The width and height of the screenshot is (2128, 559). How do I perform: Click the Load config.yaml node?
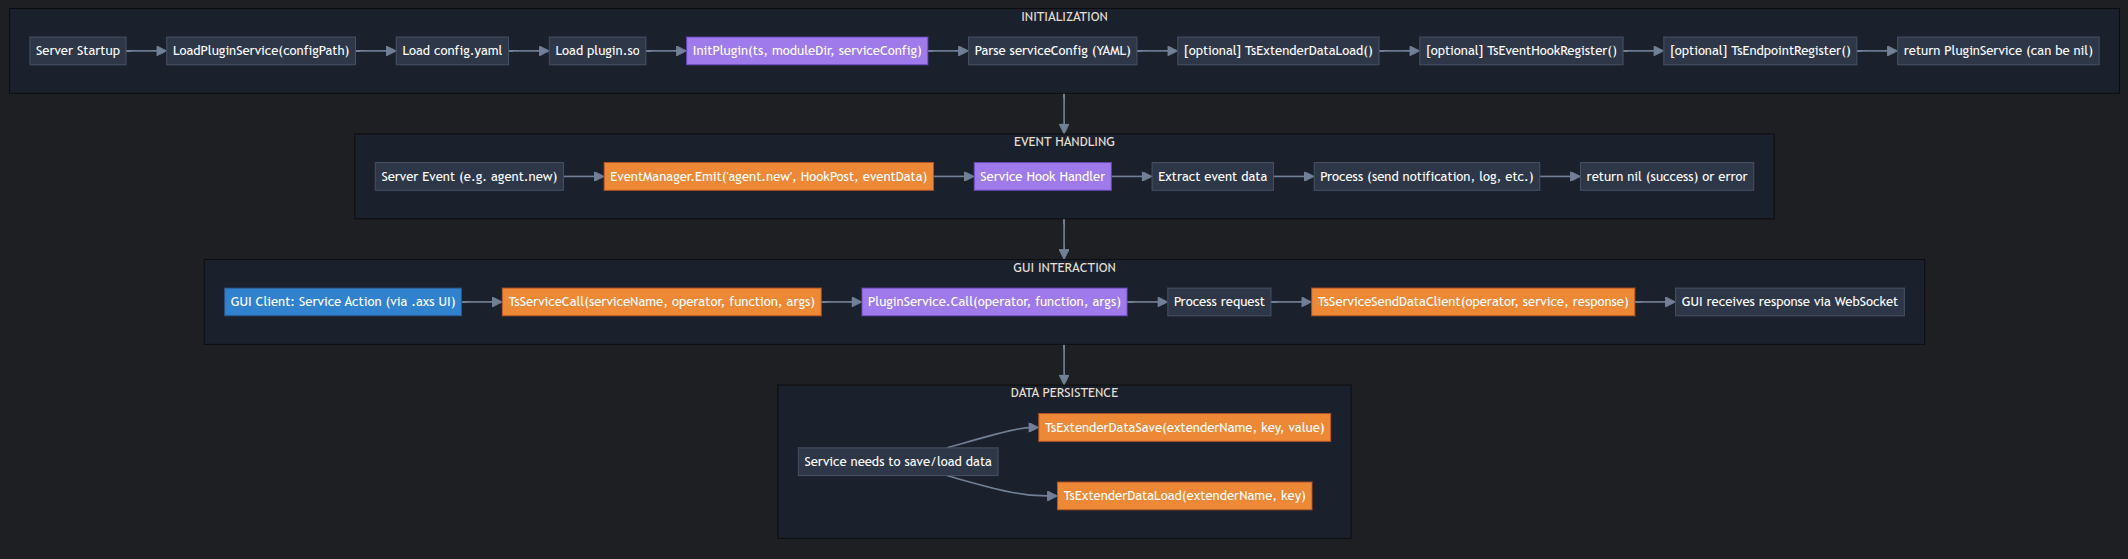[x=452, y=51]
